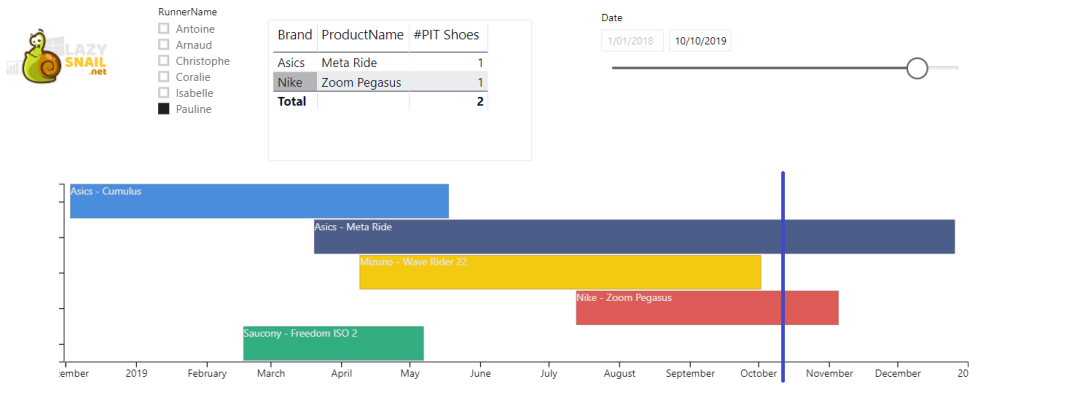1080x395 pixels.
Task: Check the Arnaud runner checkbox
Action: (164, 44)
